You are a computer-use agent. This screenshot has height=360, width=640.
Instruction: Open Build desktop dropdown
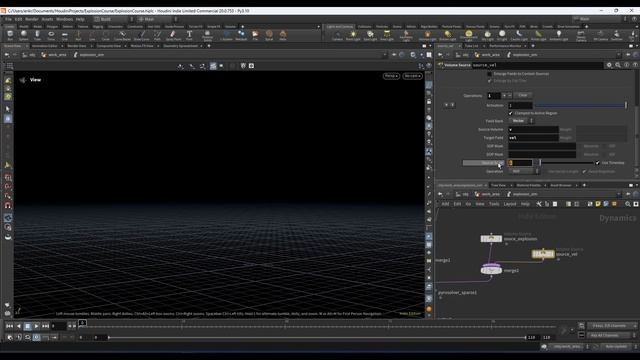click(x=113, y=19)
